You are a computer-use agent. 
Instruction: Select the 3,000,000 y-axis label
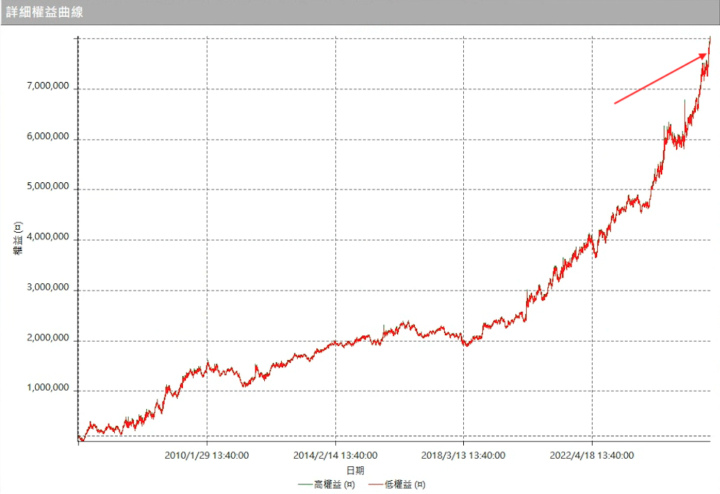[48, 287]
